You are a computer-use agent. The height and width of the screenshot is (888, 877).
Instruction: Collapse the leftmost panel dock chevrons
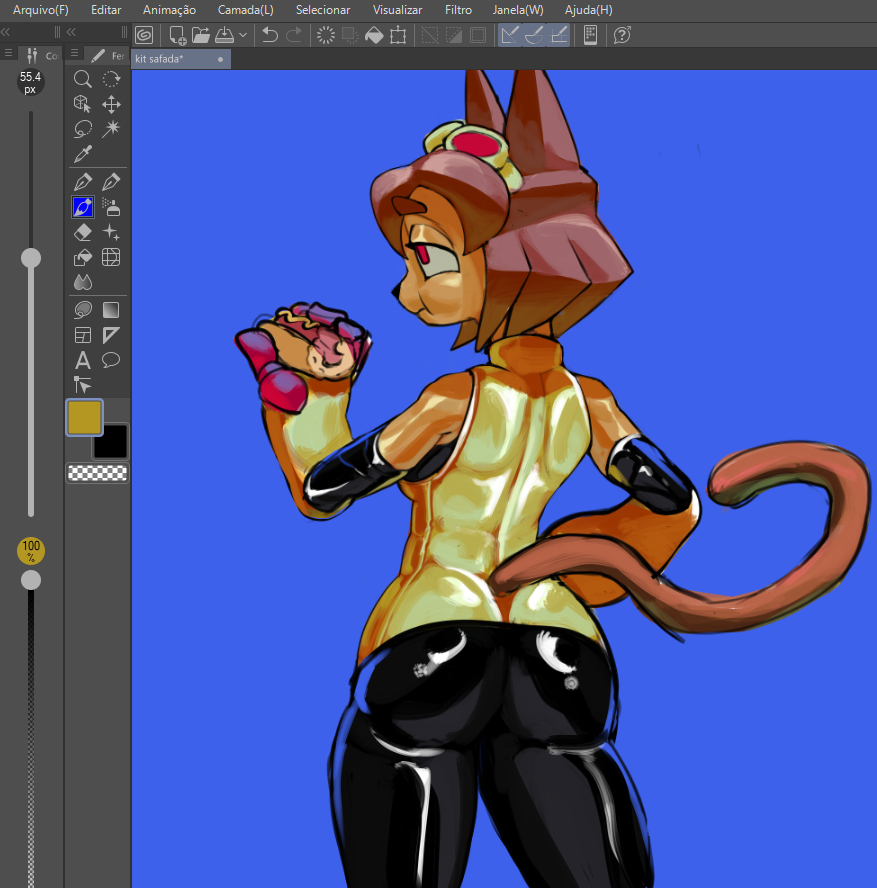click(x=6, y=32)
